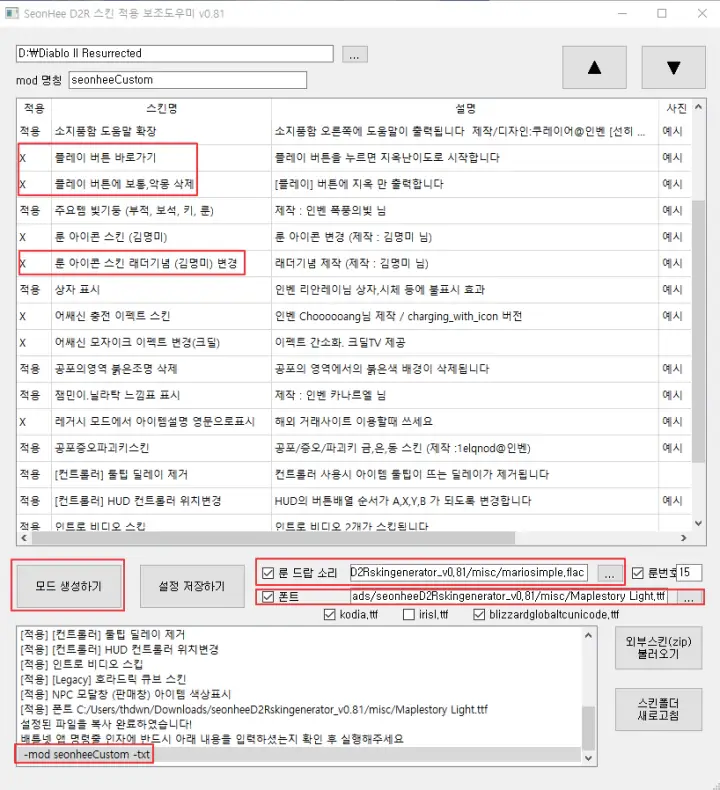Click the rune sound path field mariosimple.flac

click(469, 572)
